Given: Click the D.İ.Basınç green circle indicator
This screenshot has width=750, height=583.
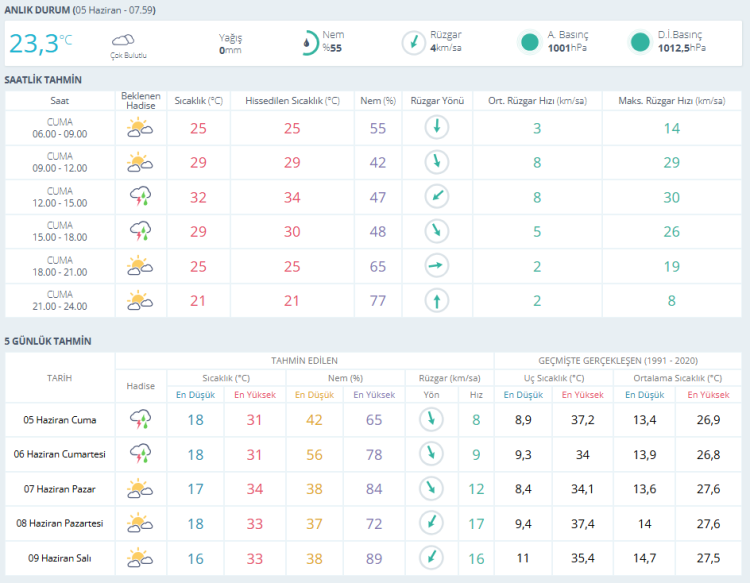Looking at the screenshot, I should 640,42.
